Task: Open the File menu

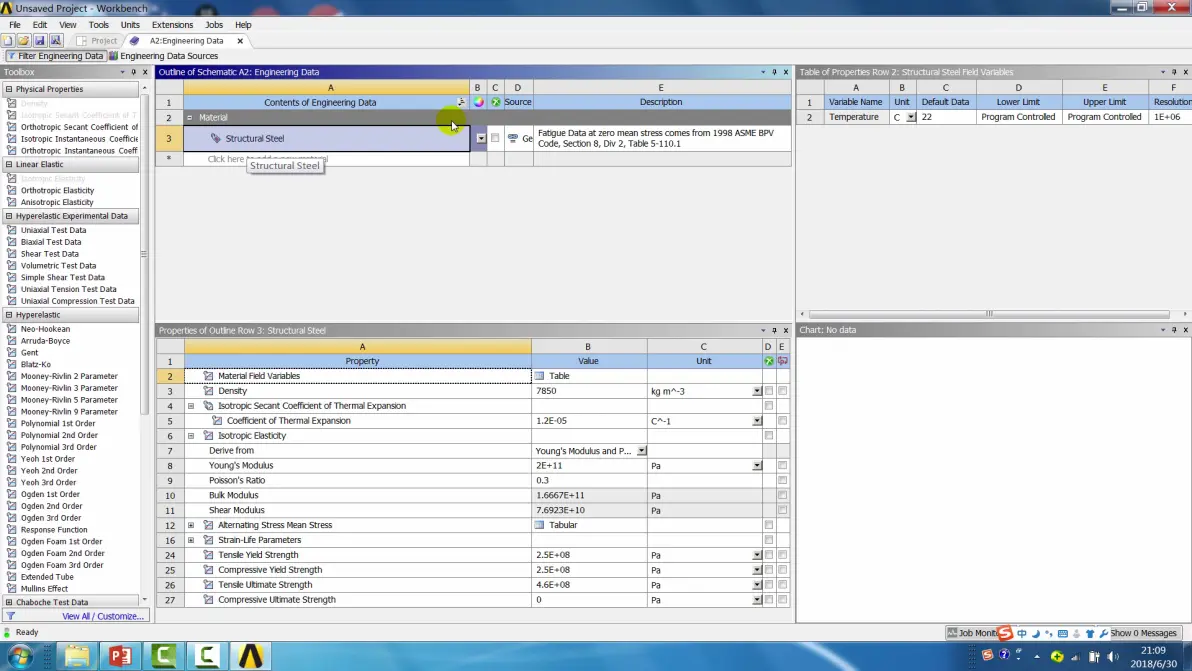Action: tap(14, 25)
